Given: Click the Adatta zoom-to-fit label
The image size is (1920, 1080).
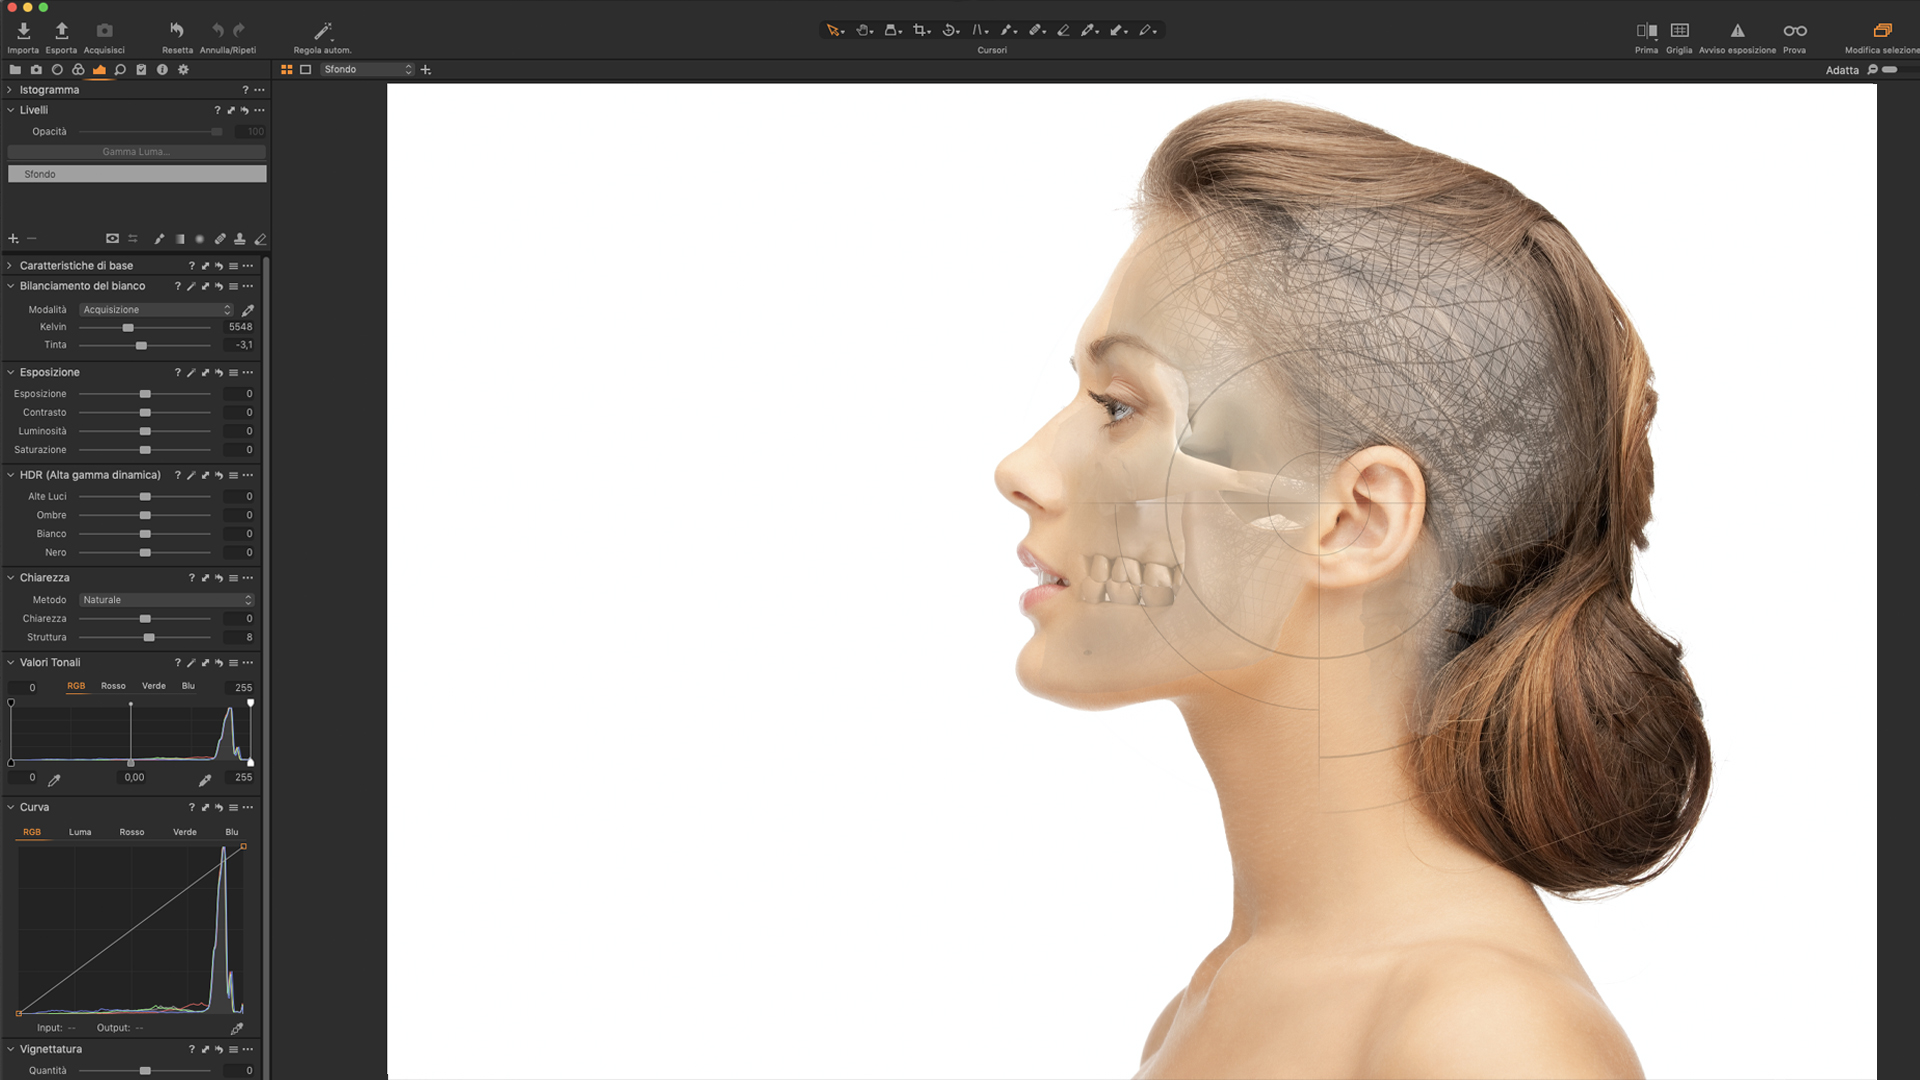Looking at the screenshot, I should 1842,70.
